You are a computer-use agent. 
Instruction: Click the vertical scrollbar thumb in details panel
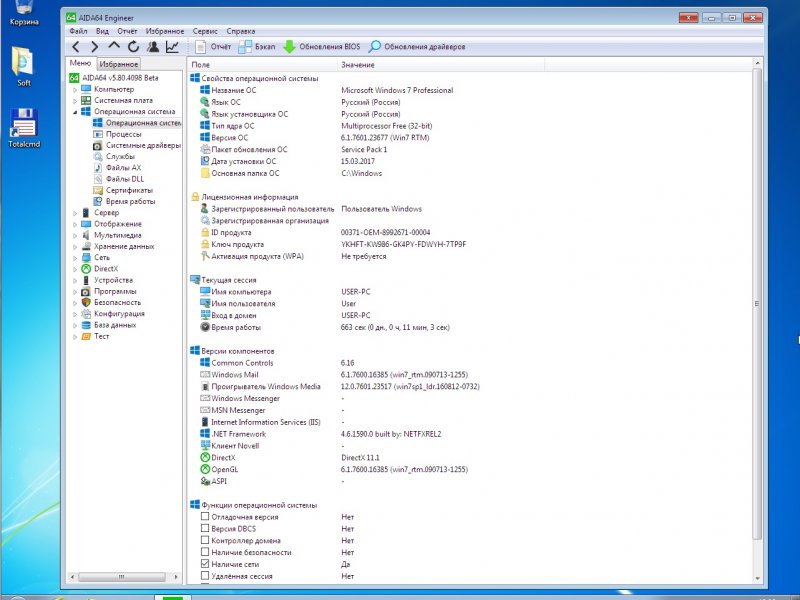point(757,304)
